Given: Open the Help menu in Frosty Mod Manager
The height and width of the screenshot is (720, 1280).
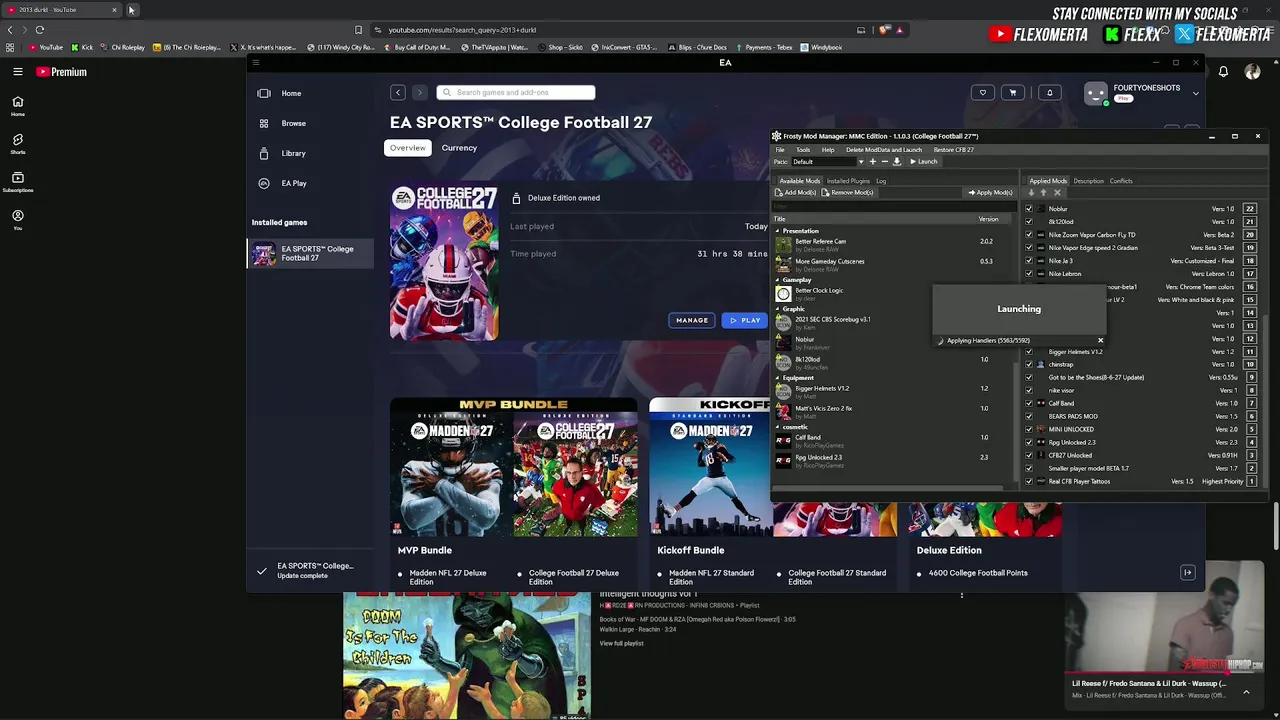Looking at the screenshot, I should click(x=828, y=150).
